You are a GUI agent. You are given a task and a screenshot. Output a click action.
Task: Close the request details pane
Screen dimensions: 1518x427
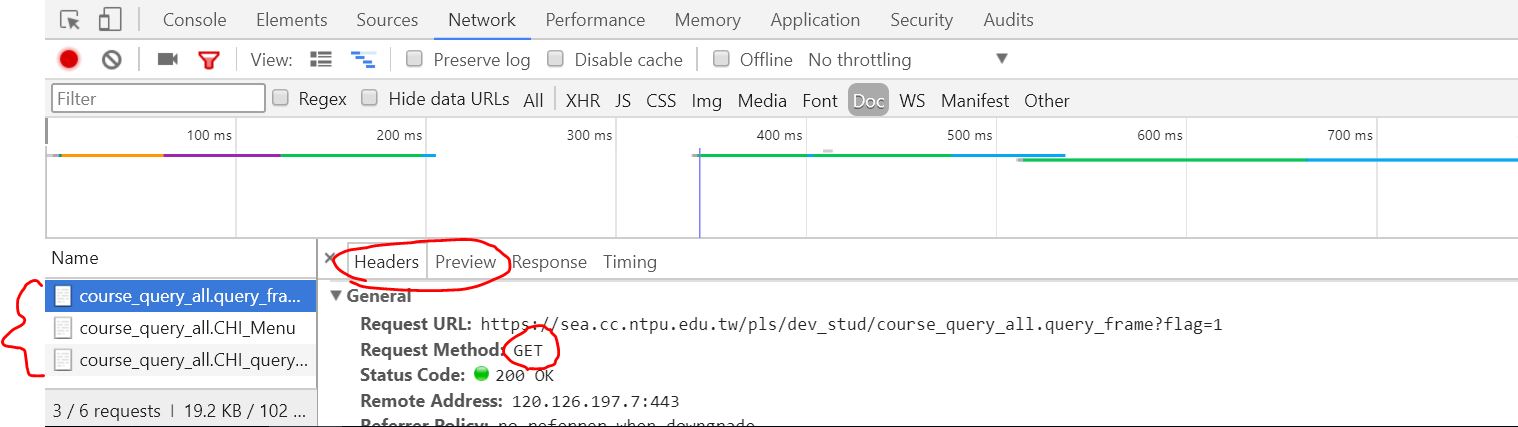coord(331,260)
